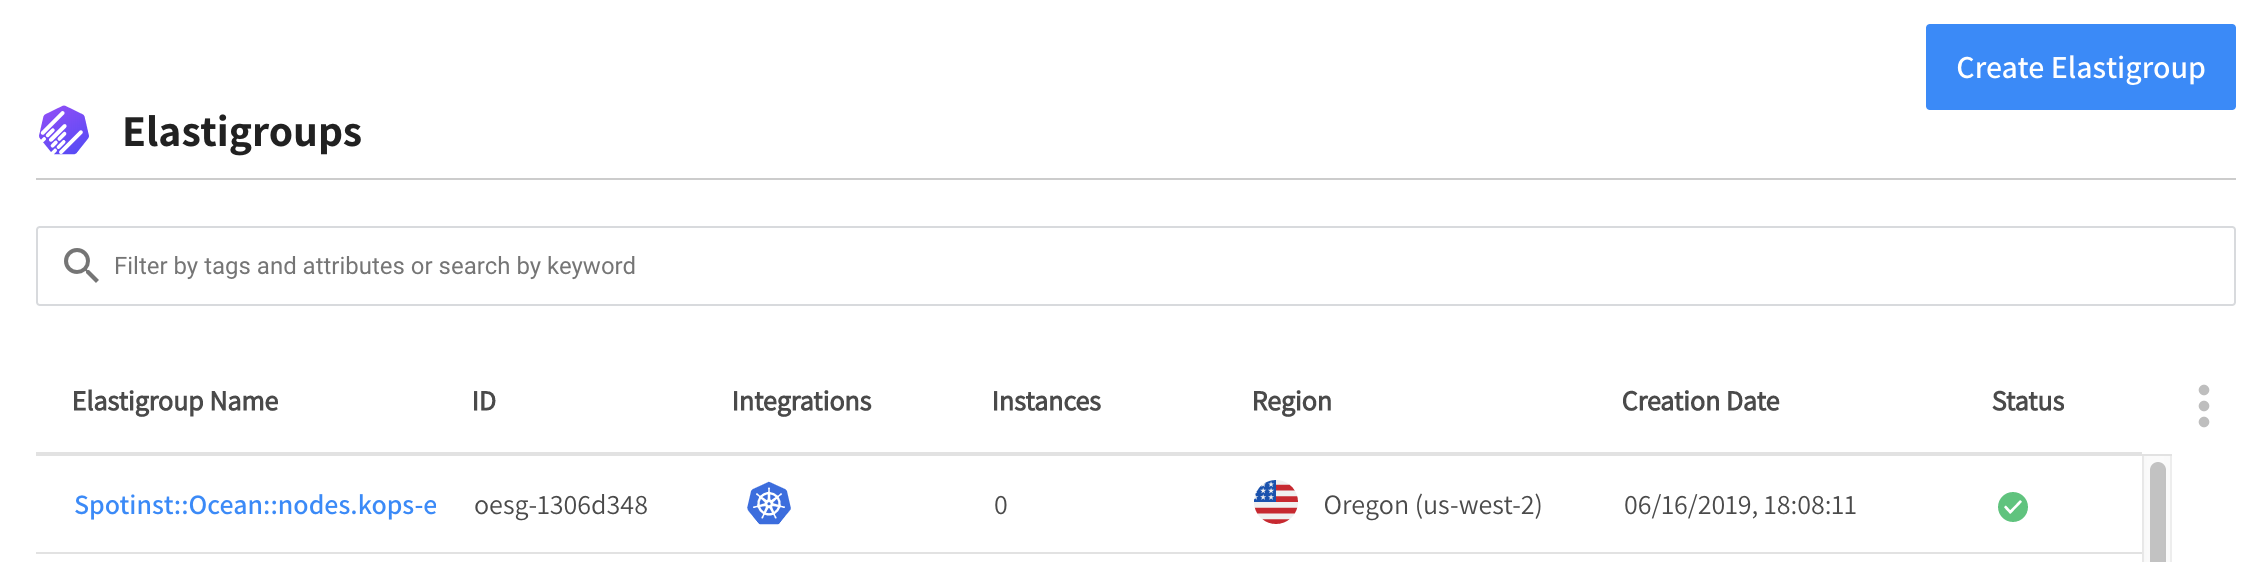Open the column options three-dot menu

(2203, 406)
